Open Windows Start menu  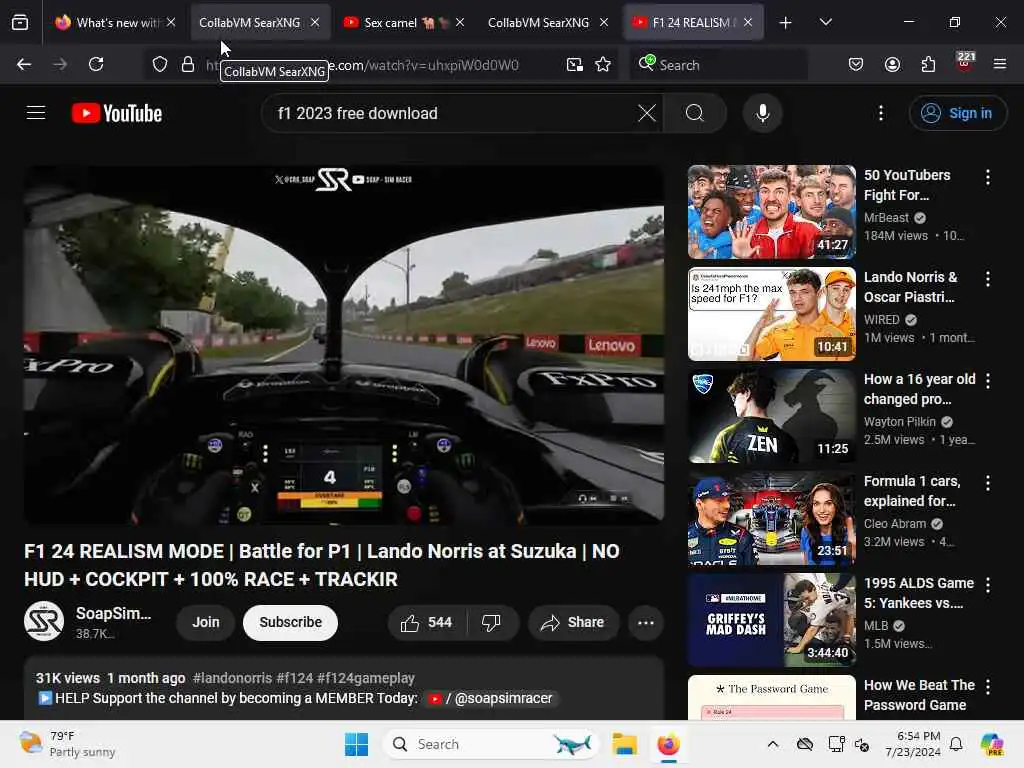click(357, 744)
